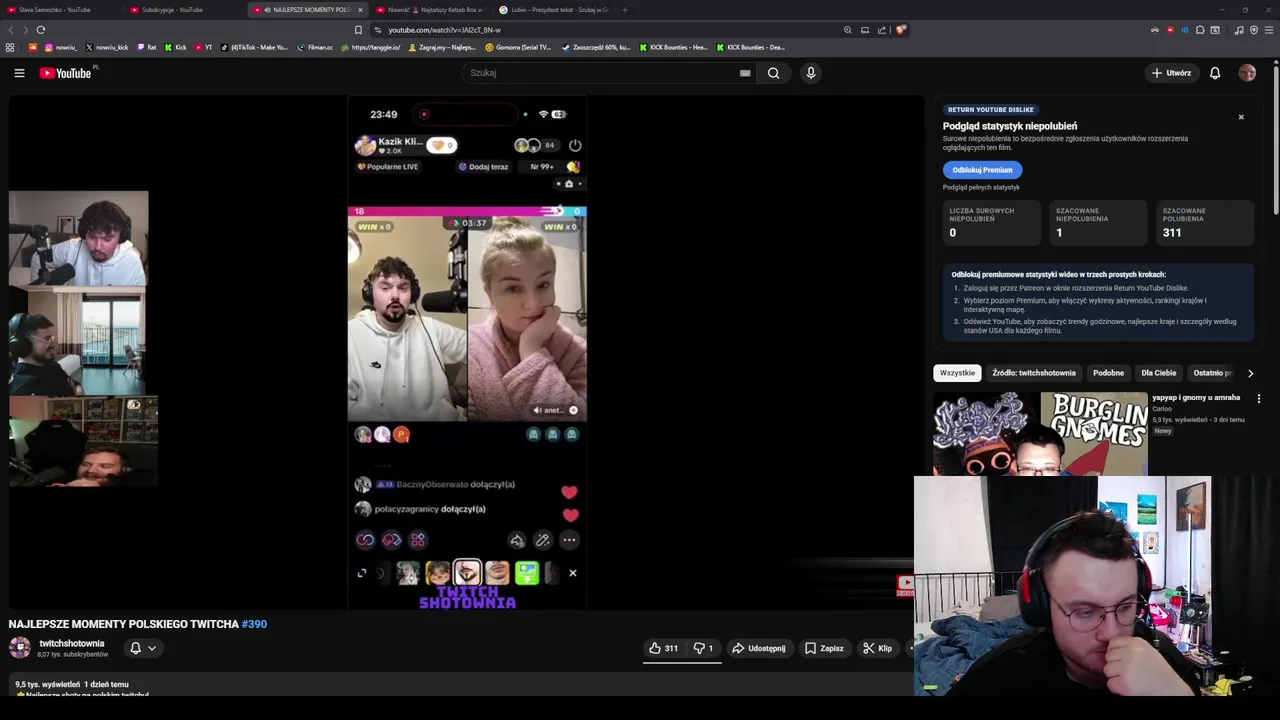Screen dimensions: 1280x720
Task: Open the Brave Shields lion icon
Action: [x=900, y=30]
